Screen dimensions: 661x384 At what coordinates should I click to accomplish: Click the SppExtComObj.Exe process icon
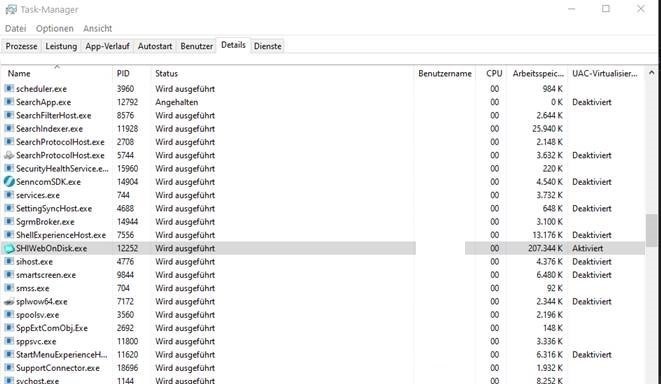9,328
